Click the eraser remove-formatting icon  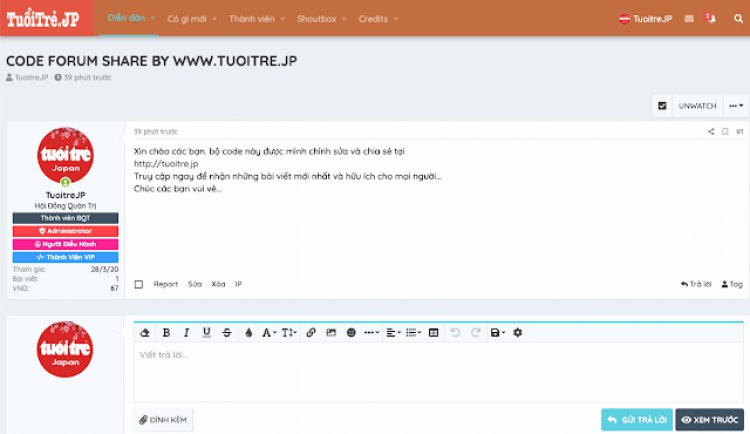pos(144,333)
